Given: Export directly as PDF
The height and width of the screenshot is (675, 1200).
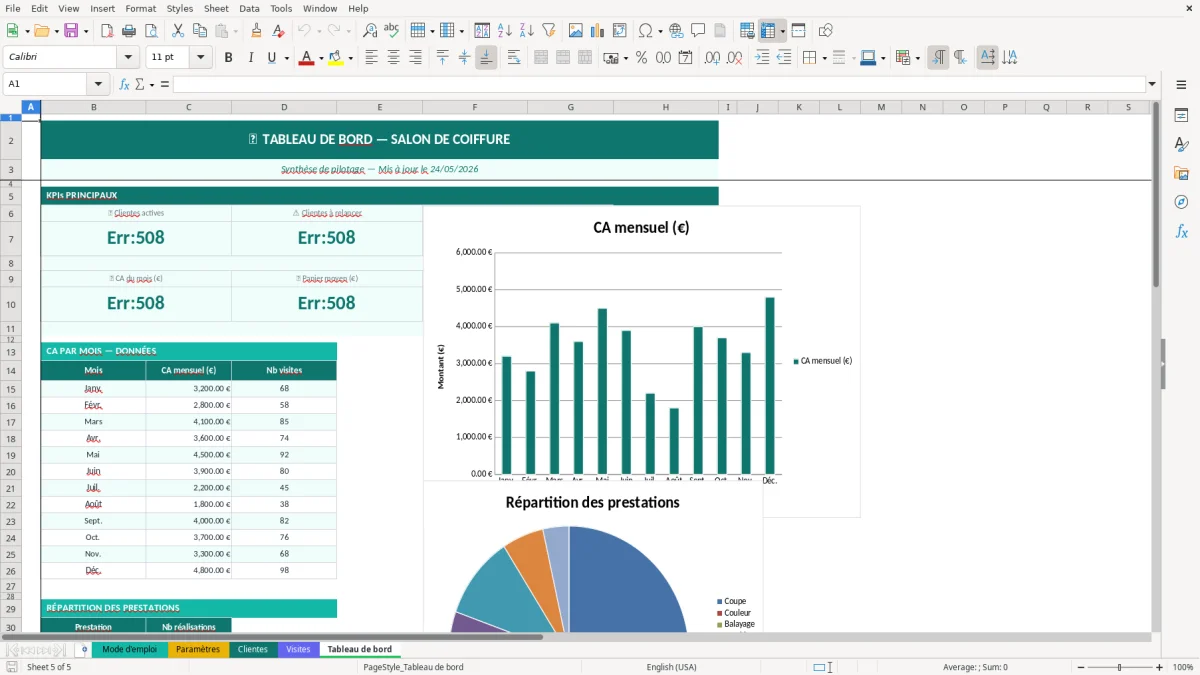Looking at the screenshot, I should click(x=107, y=31).
